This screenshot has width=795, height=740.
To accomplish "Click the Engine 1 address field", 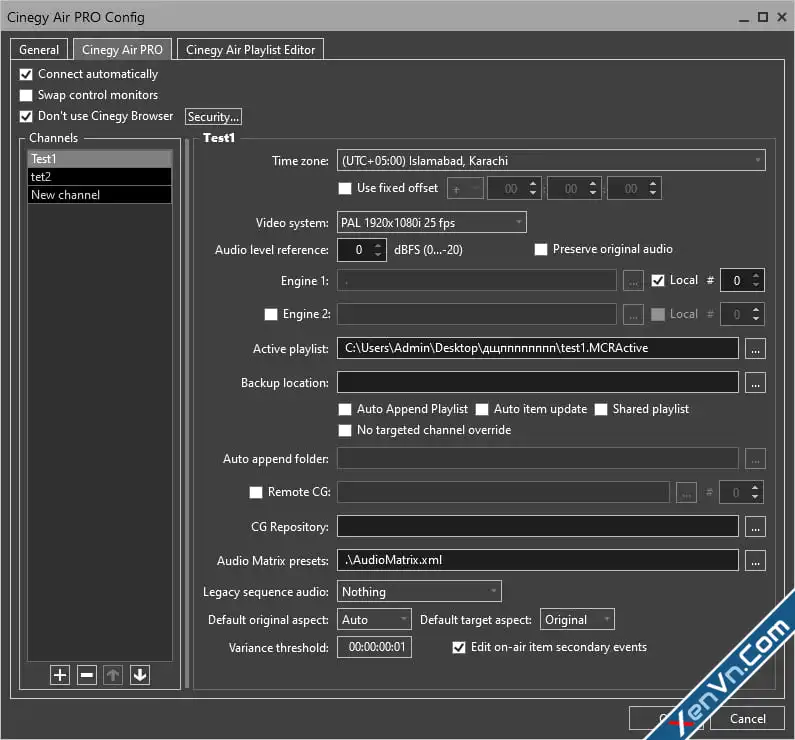I will click(477, 281).
